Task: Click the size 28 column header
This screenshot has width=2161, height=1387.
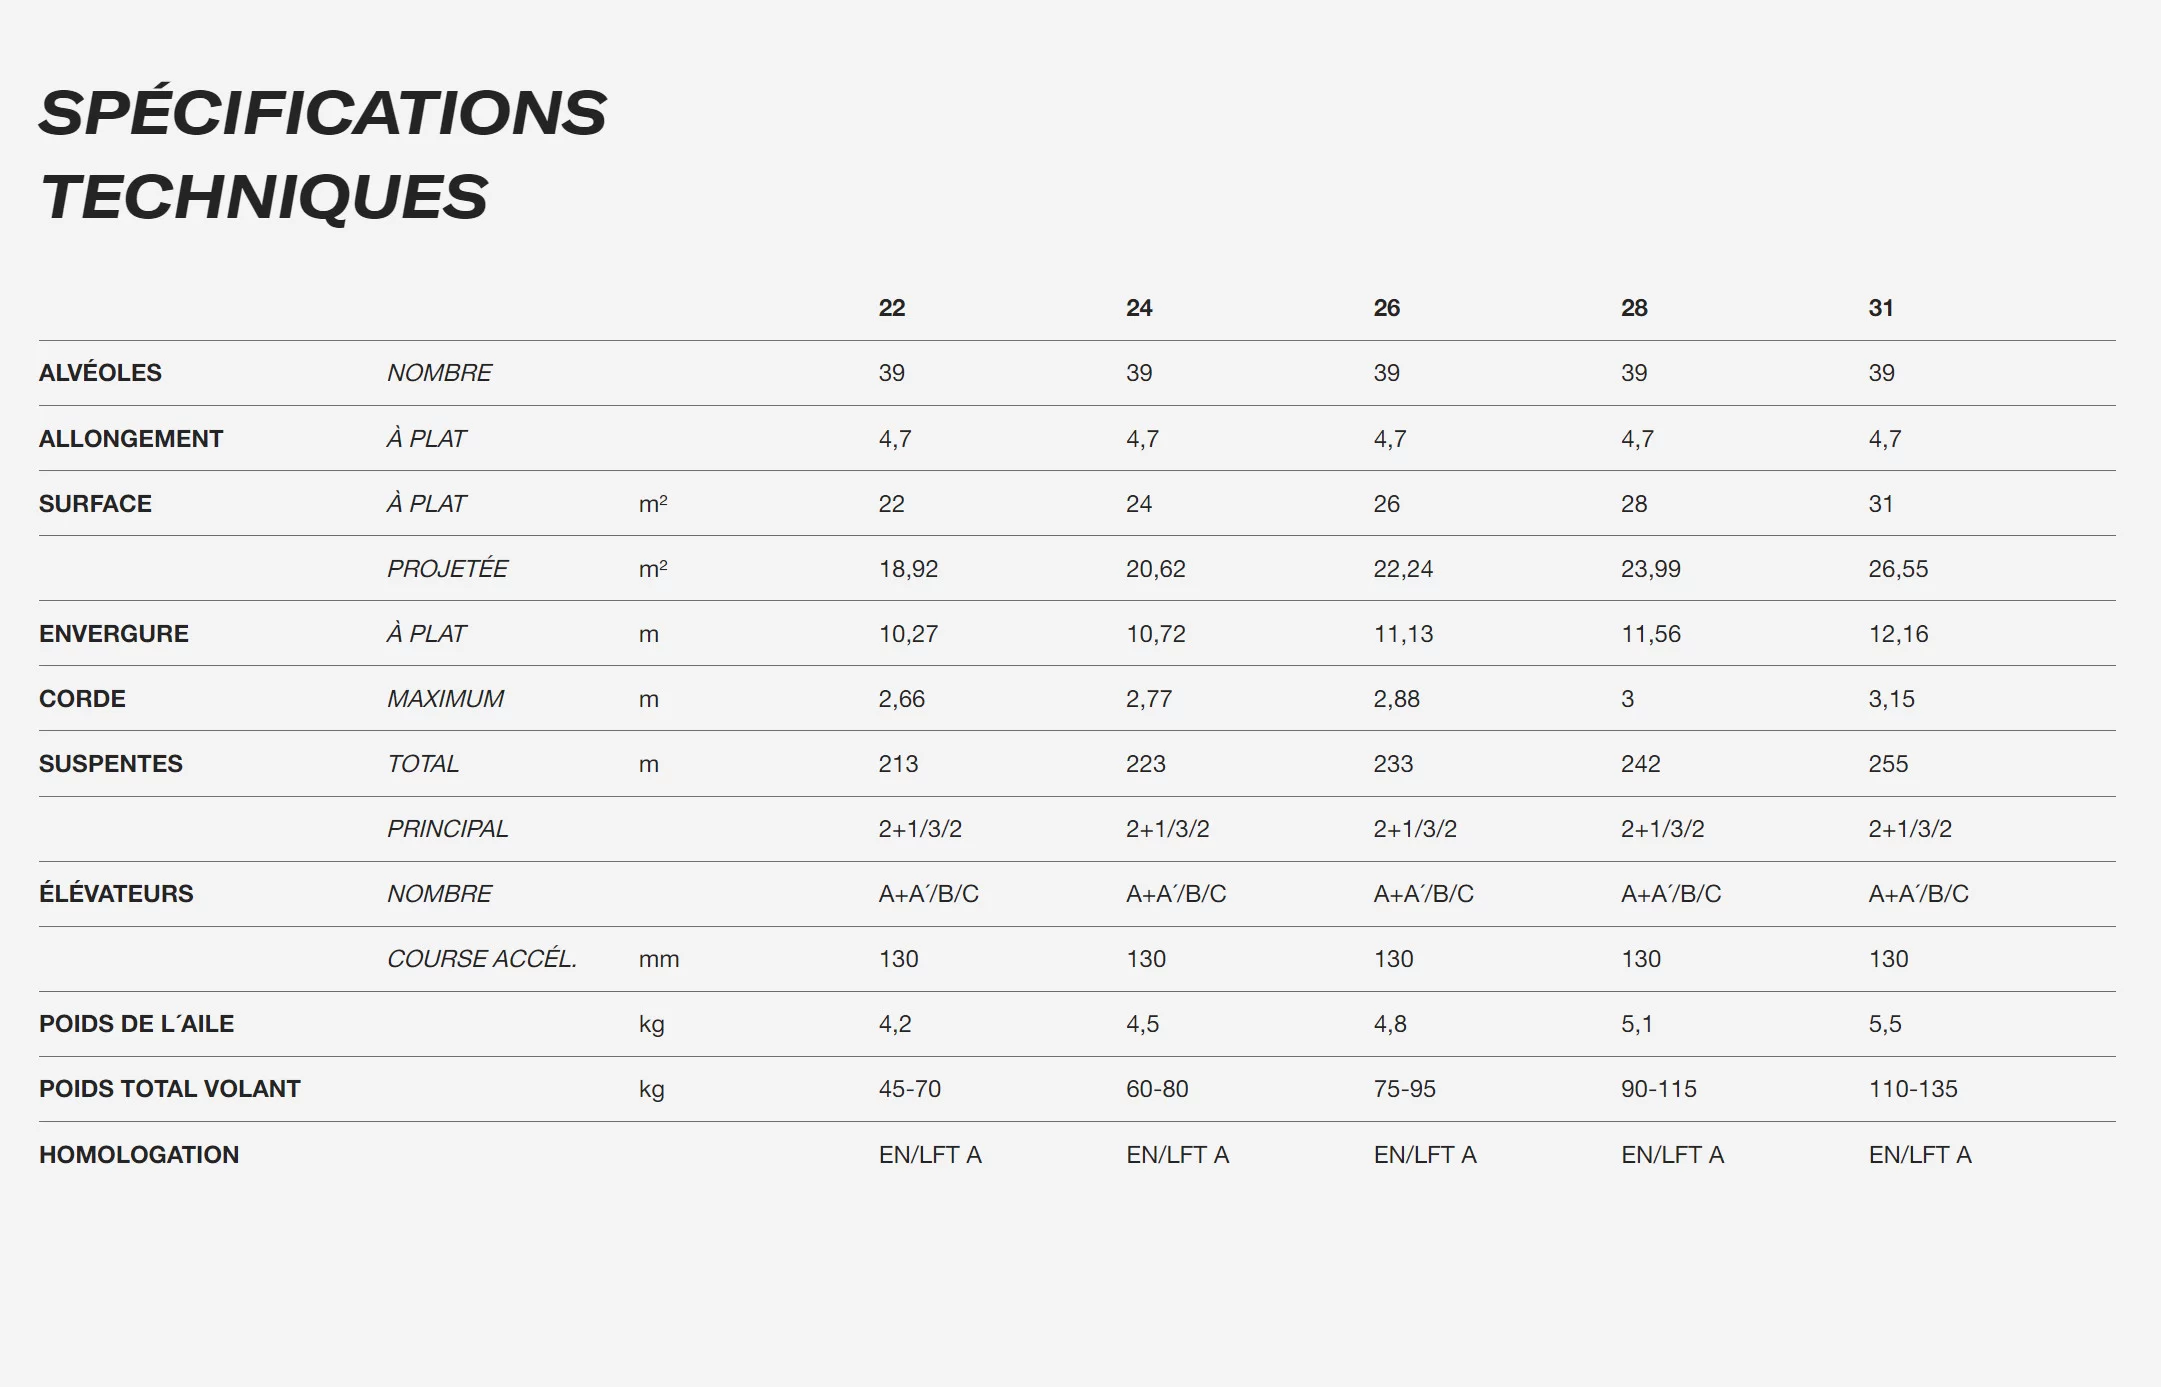Action: point(1634,308)
